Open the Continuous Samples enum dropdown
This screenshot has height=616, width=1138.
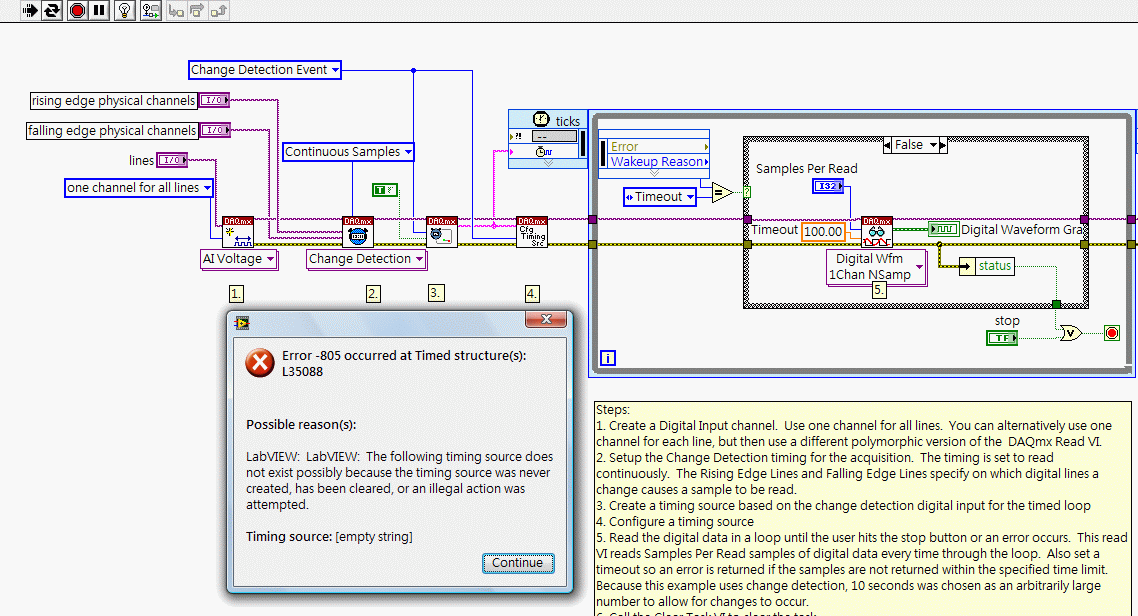point(408,152)
